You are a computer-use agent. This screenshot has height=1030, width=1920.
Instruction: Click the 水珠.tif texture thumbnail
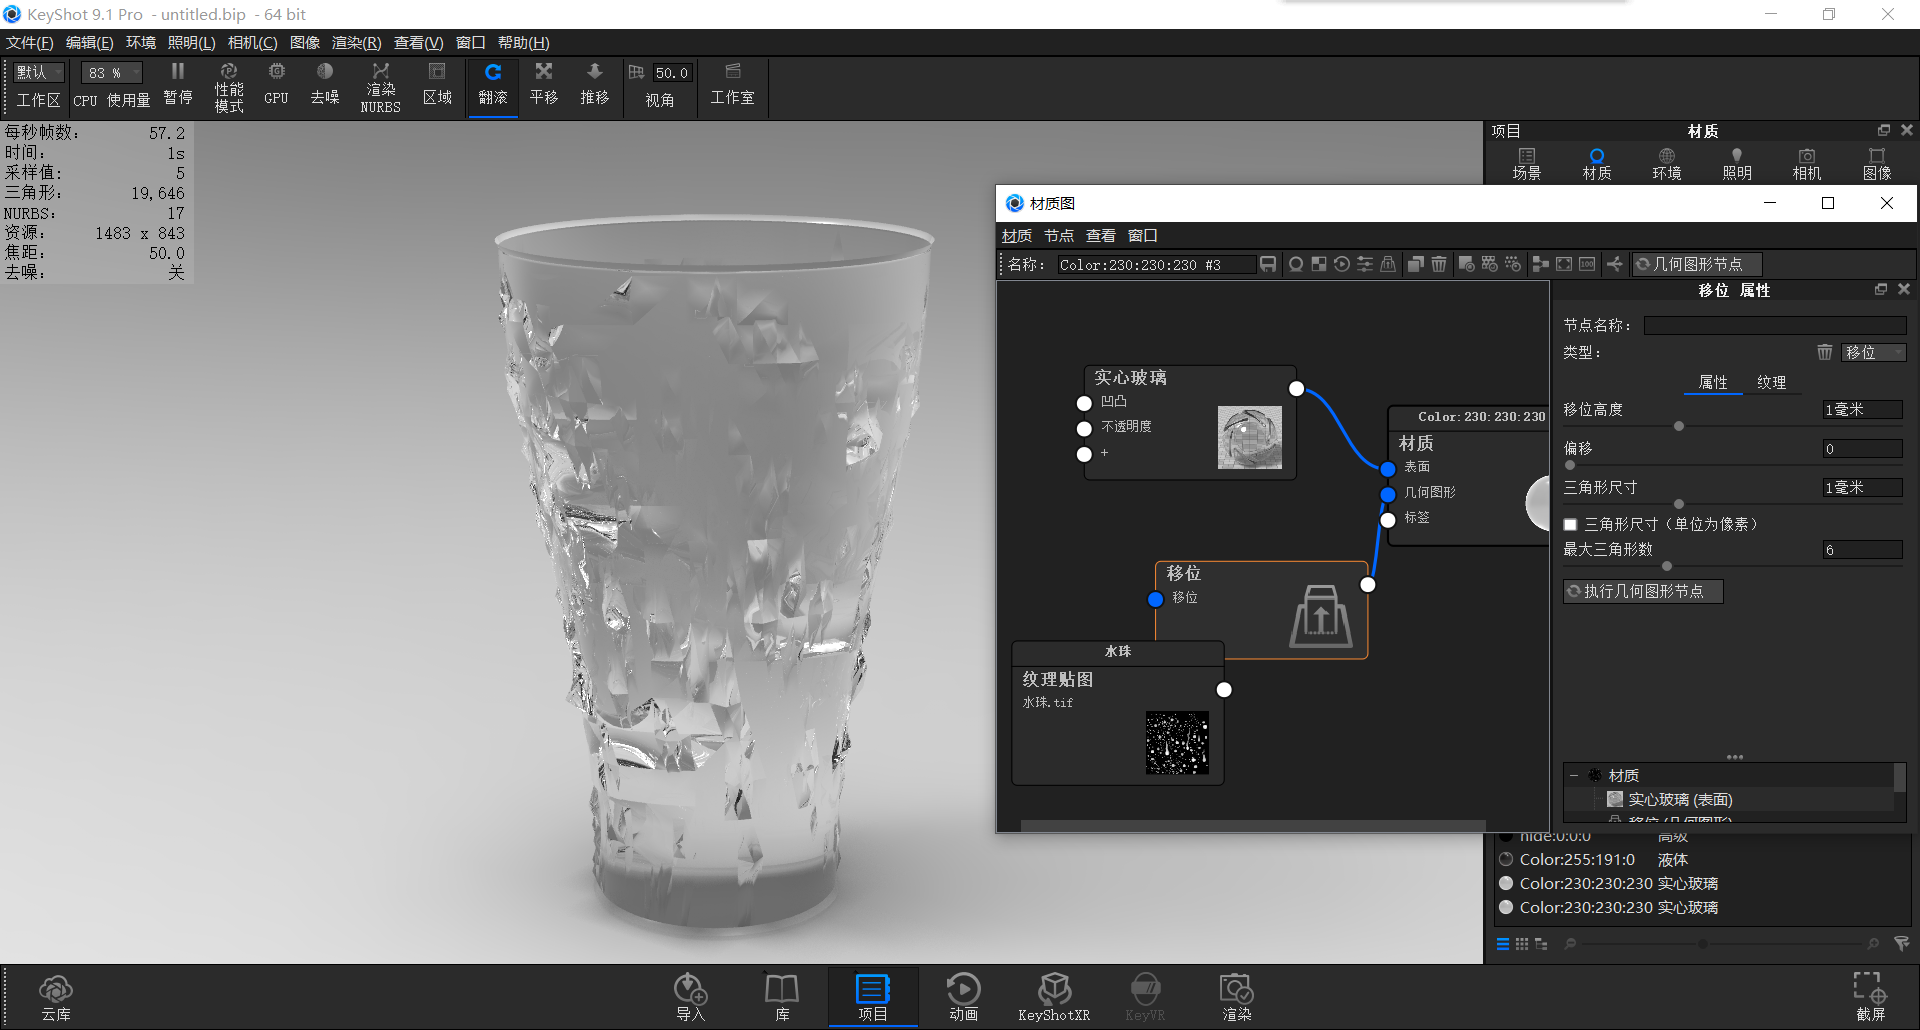tap(1178, 743)
